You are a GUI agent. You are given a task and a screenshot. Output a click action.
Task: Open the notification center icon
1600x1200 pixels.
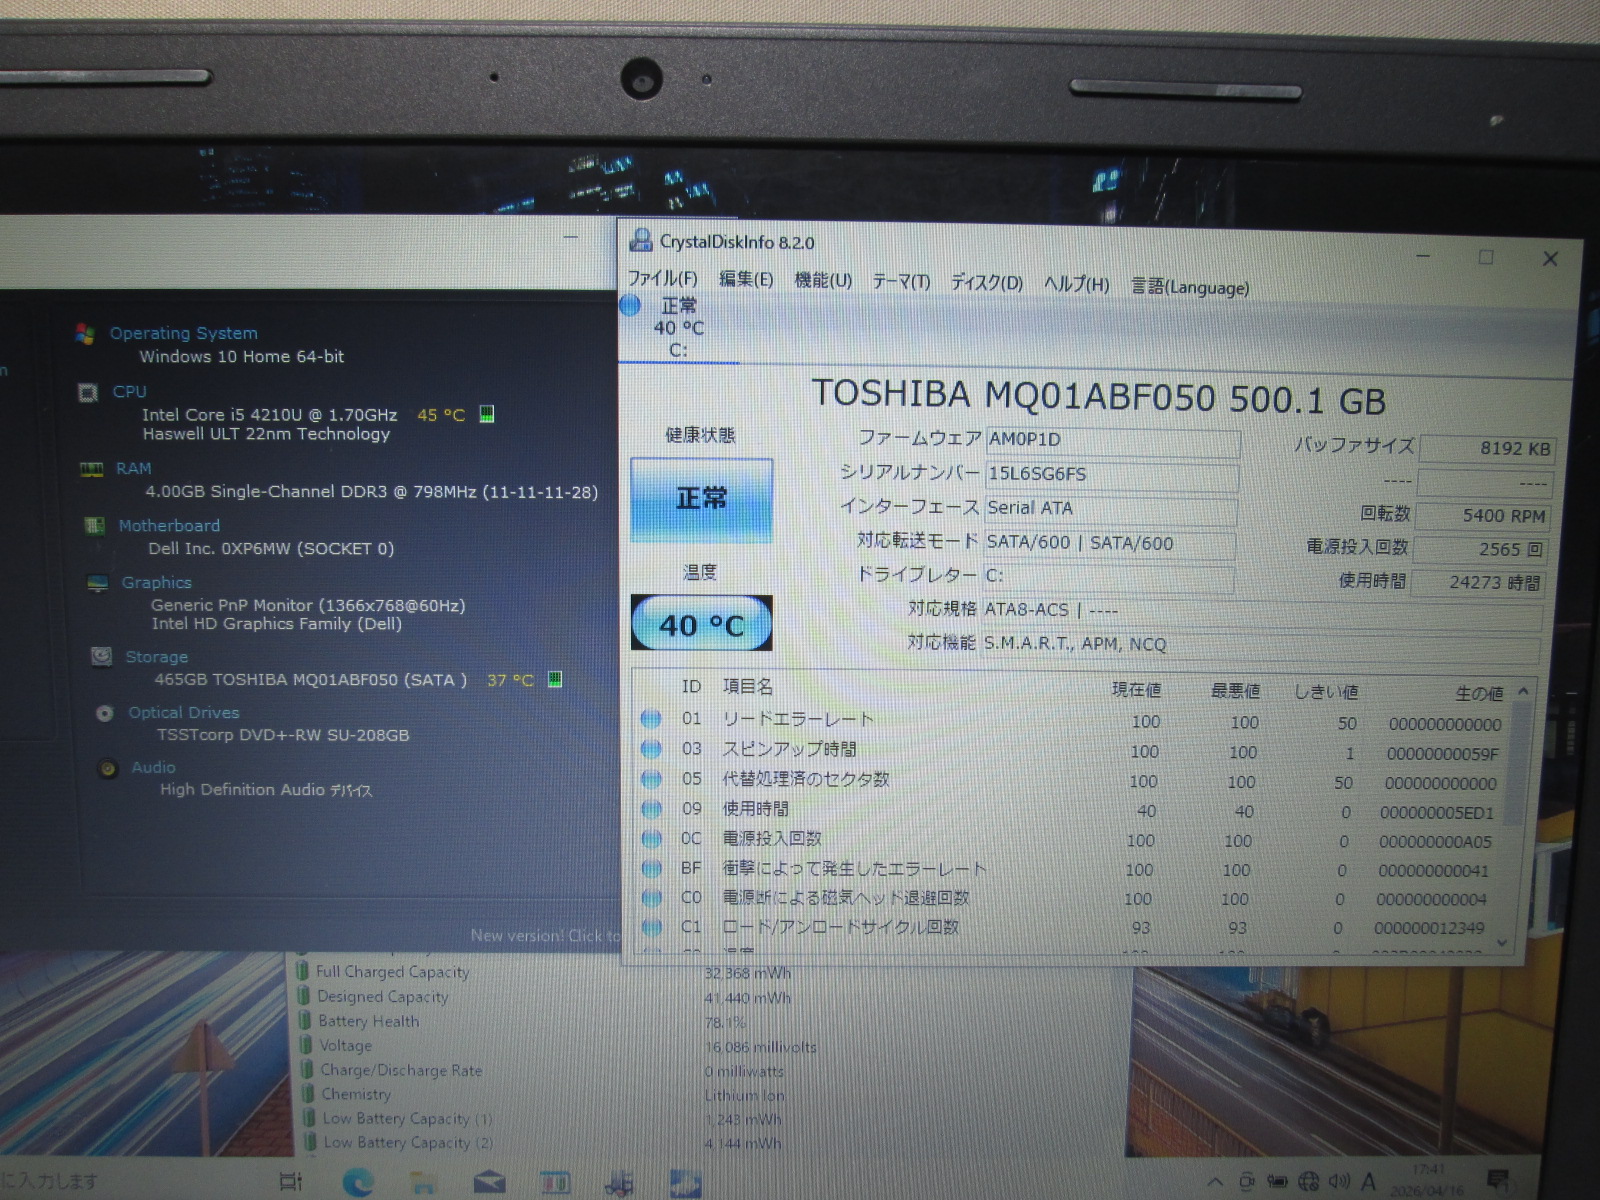pos(1497,1182)
